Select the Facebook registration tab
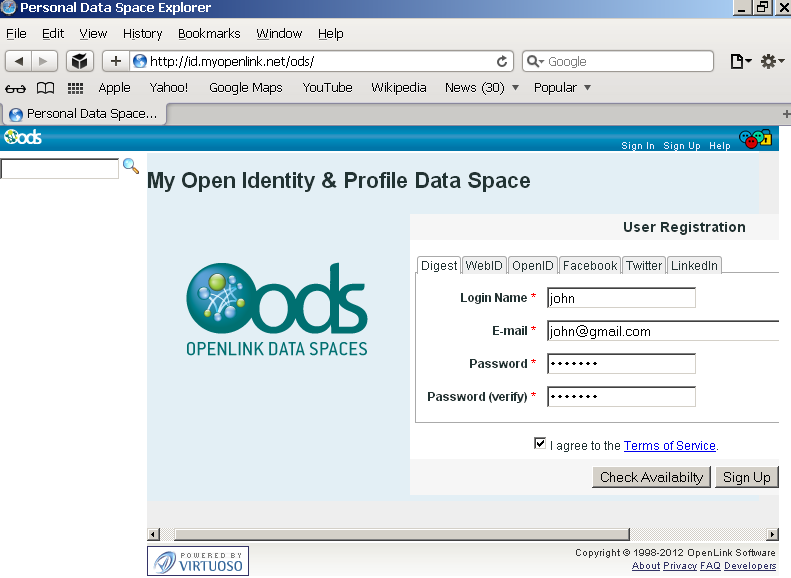791x578 pixels. (x=589, y=265)
